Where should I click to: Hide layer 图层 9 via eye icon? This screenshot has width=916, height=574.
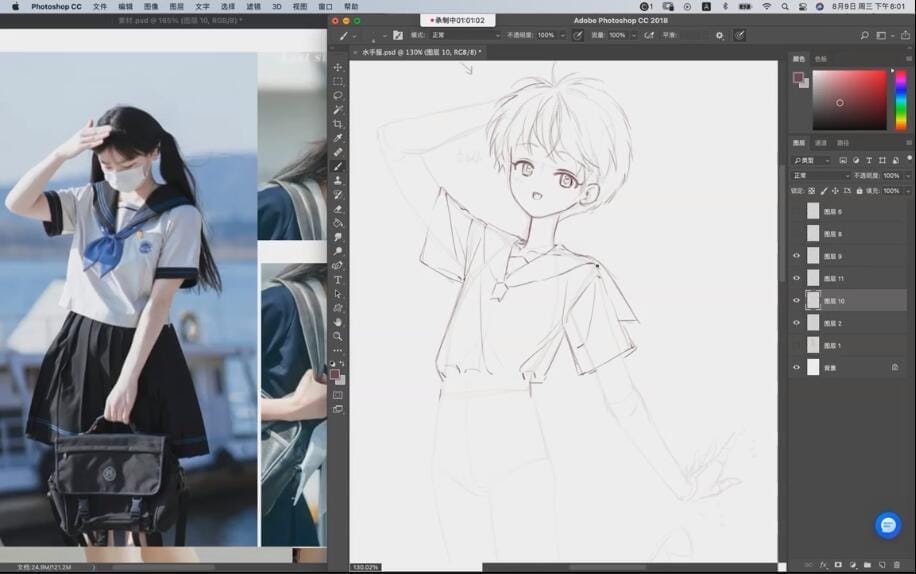coord(796,256)
